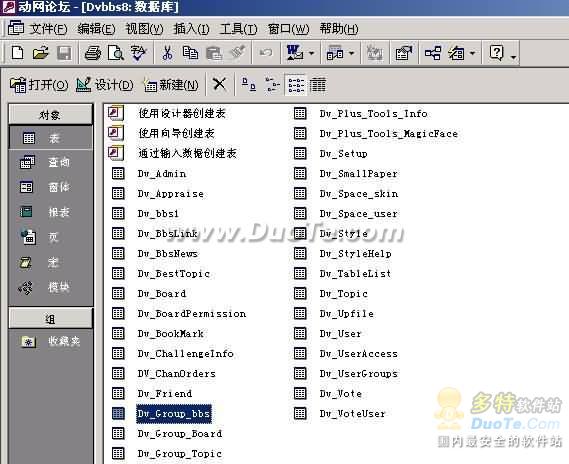
Task: Expand the New Object dropdown arrow
Action: (472, 53)
